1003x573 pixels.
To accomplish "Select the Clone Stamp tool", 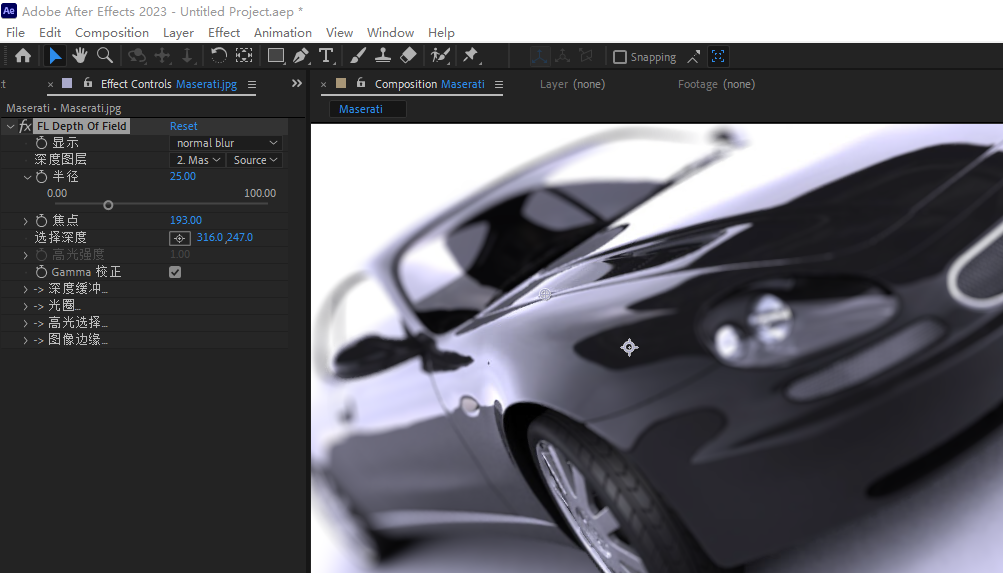I will click(383, 56).
